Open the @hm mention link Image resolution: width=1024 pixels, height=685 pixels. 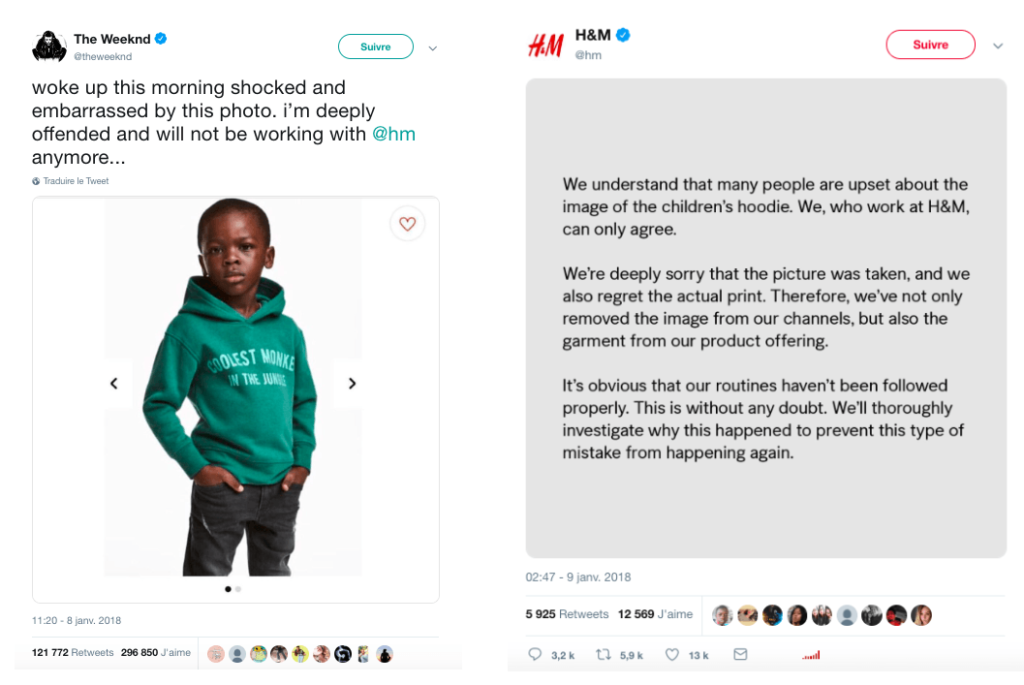click(393, 134)
